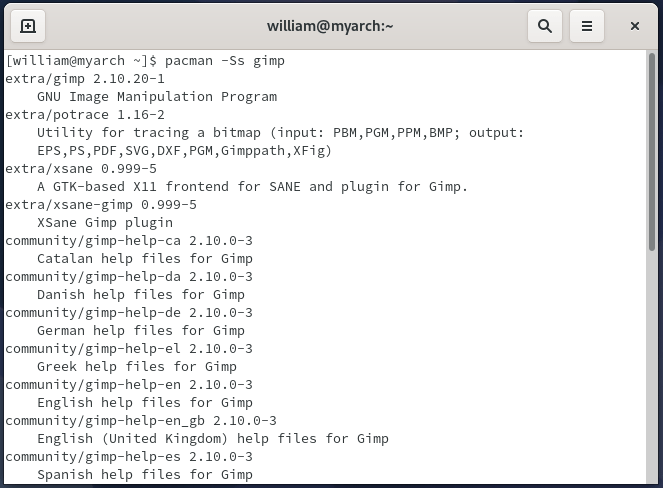Select the line extra/xsane 0.999-5
Image resolution: width=663 pixels, height=488 pixels.
(x=81, y=169)
